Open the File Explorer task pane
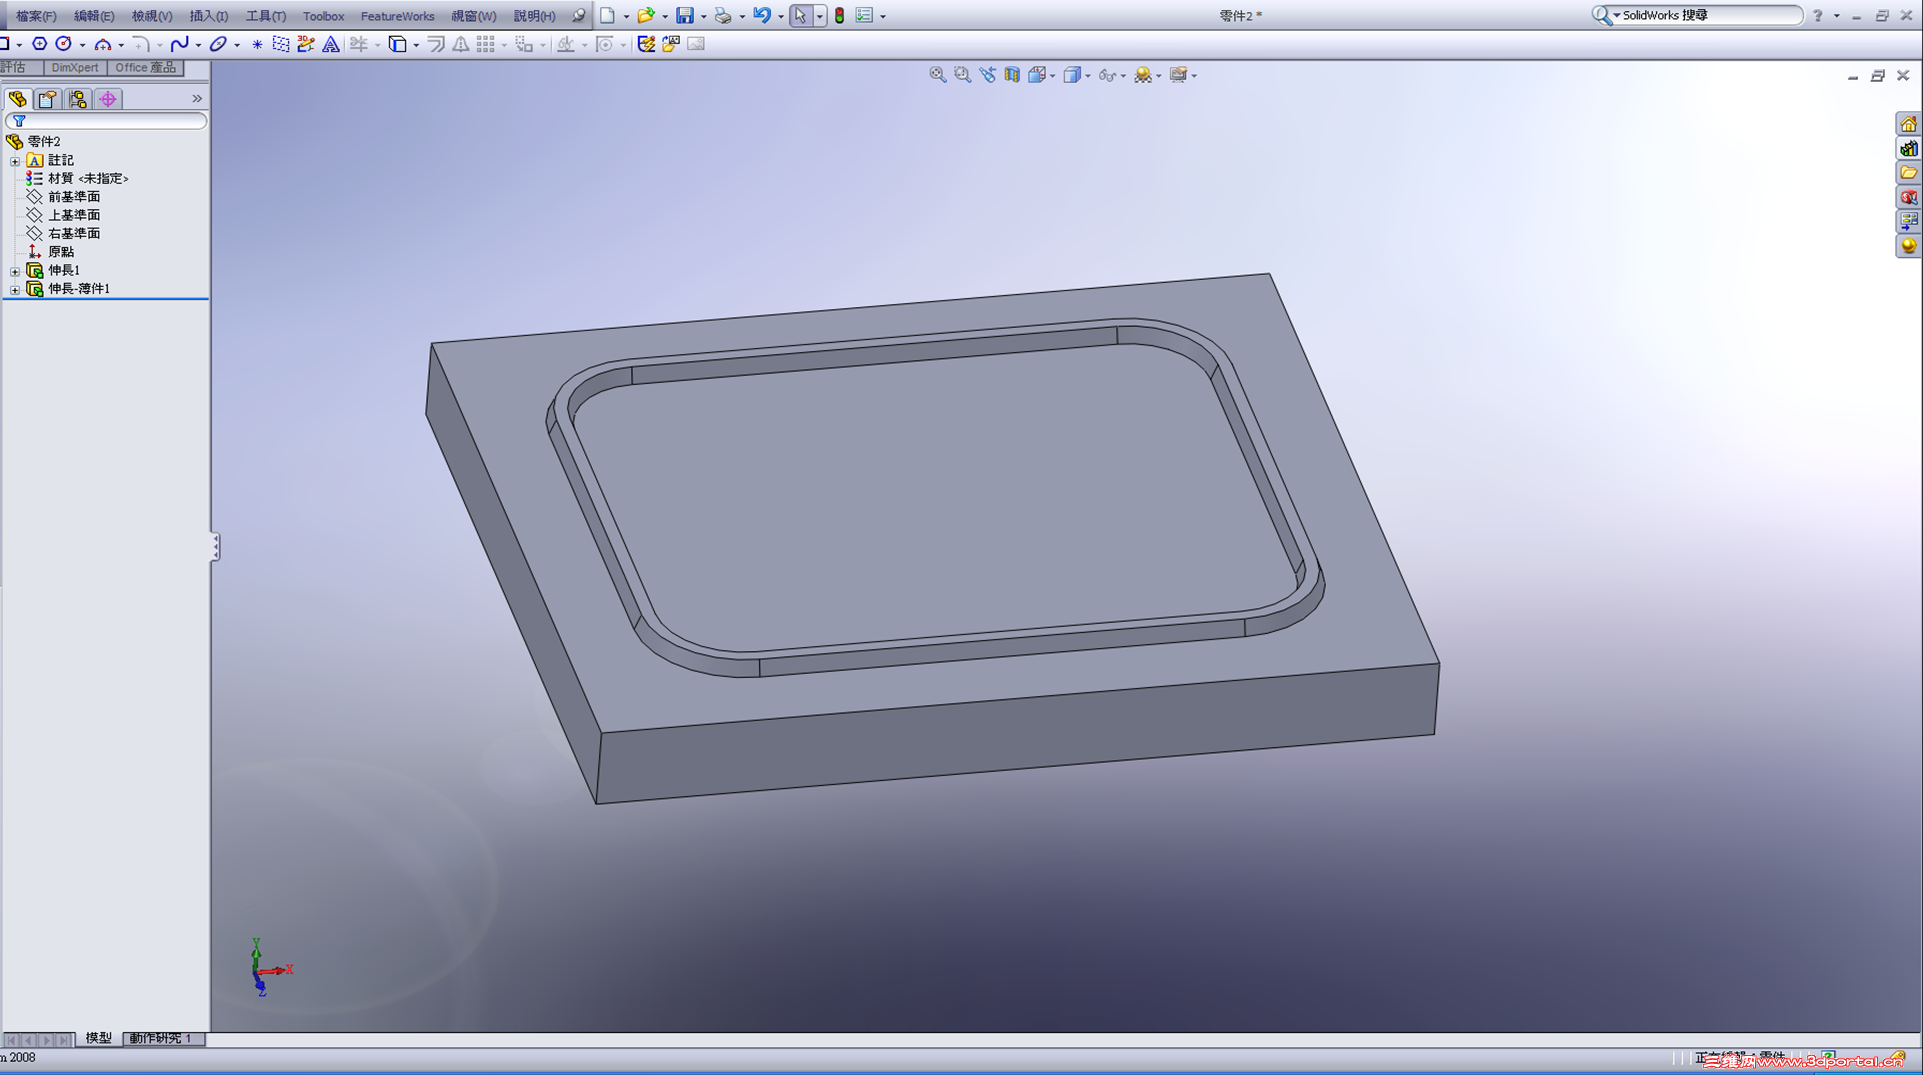1923x1075 pixels. click(1909, 173)
